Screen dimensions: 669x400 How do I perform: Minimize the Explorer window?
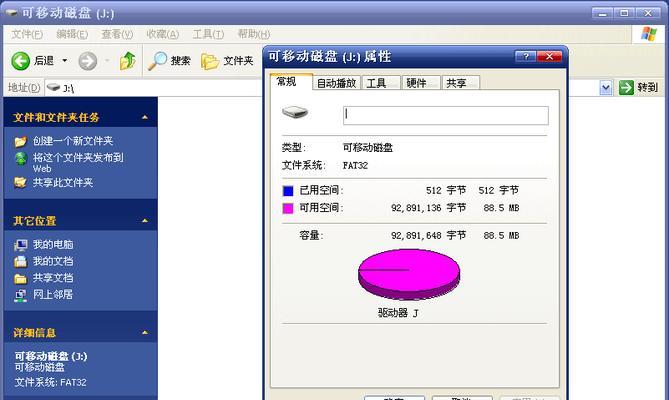tap(602, 13)
